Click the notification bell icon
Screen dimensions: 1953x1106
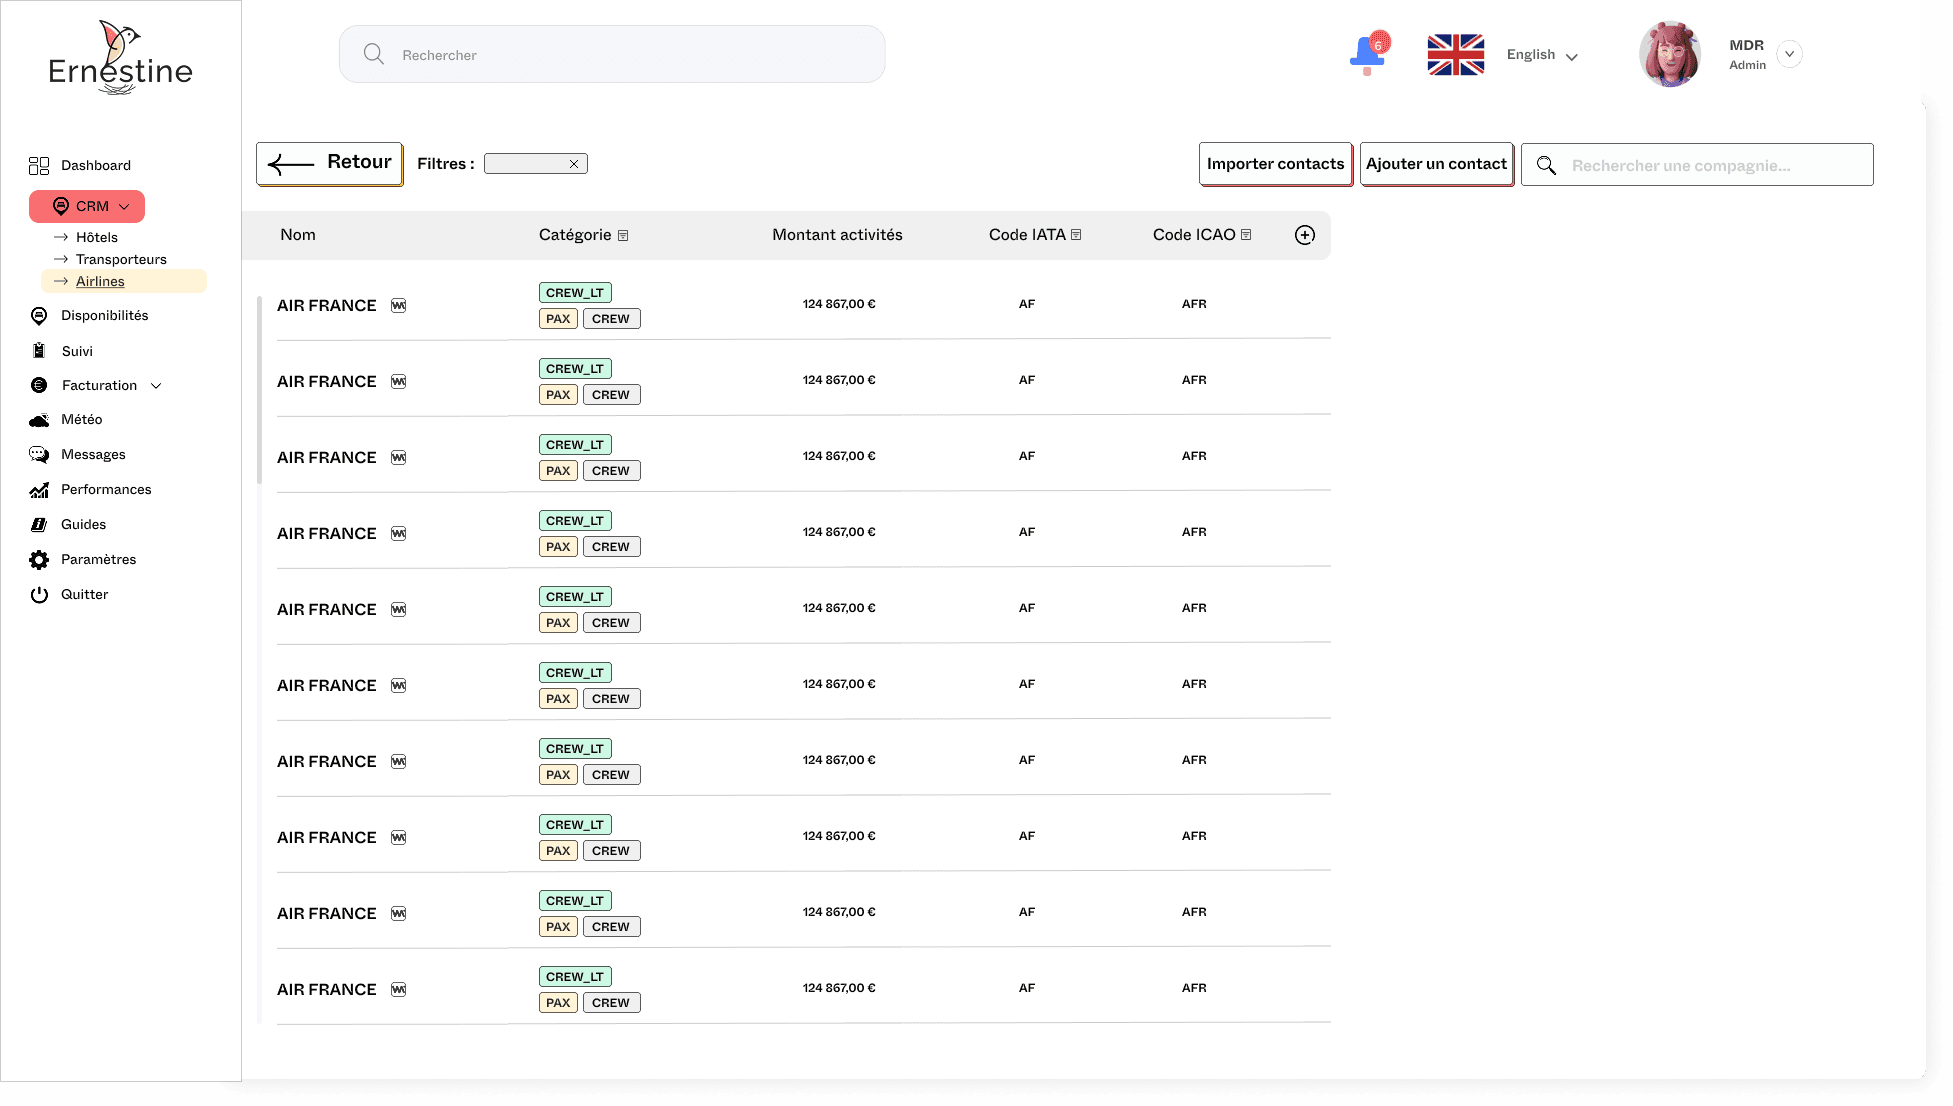[1367, 54]
